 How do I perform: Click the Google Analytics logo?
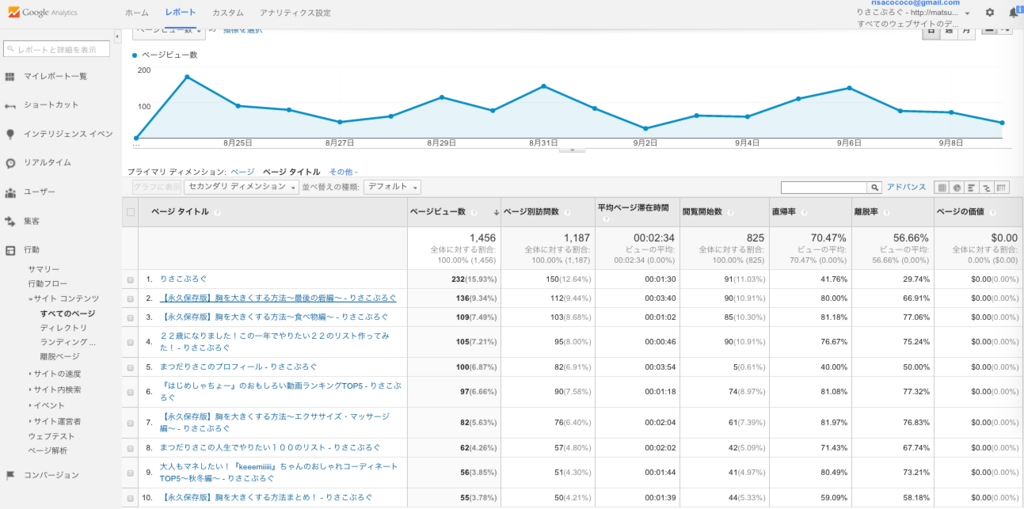(x=42, y=12)
